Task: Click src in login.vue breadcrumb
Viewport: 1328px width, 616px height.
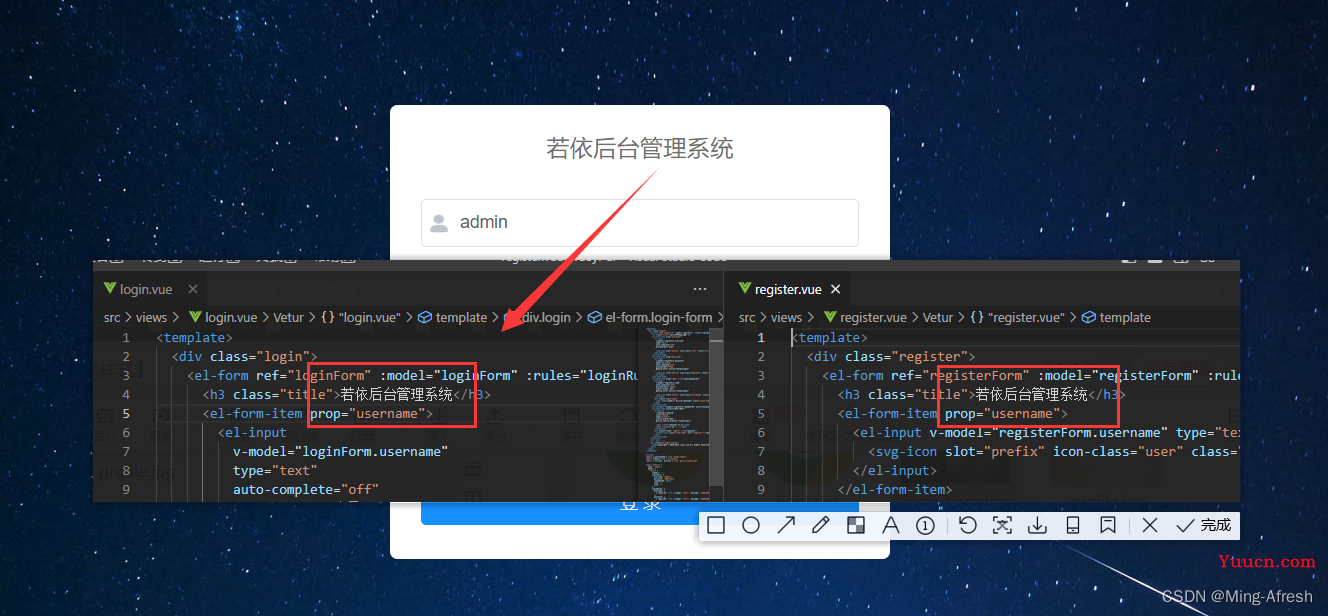Action: pos(112,317)
